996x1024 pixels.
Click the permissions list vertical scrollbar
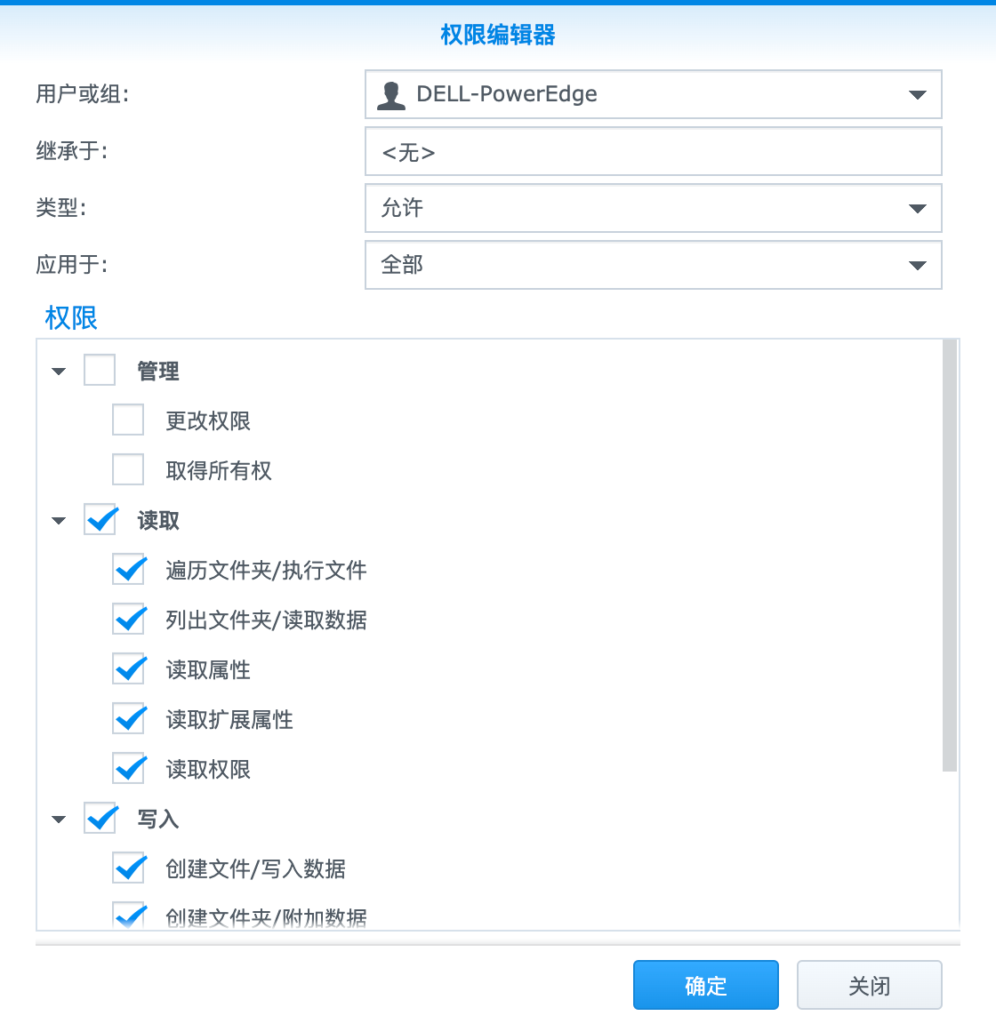tap(950, 555)
